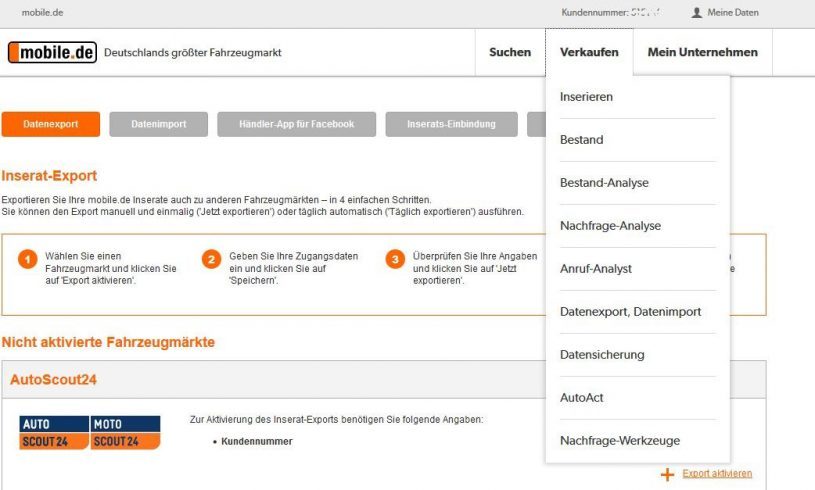
Task: Open the Händler-App für Facebook tab
Action: coord(296,124)
